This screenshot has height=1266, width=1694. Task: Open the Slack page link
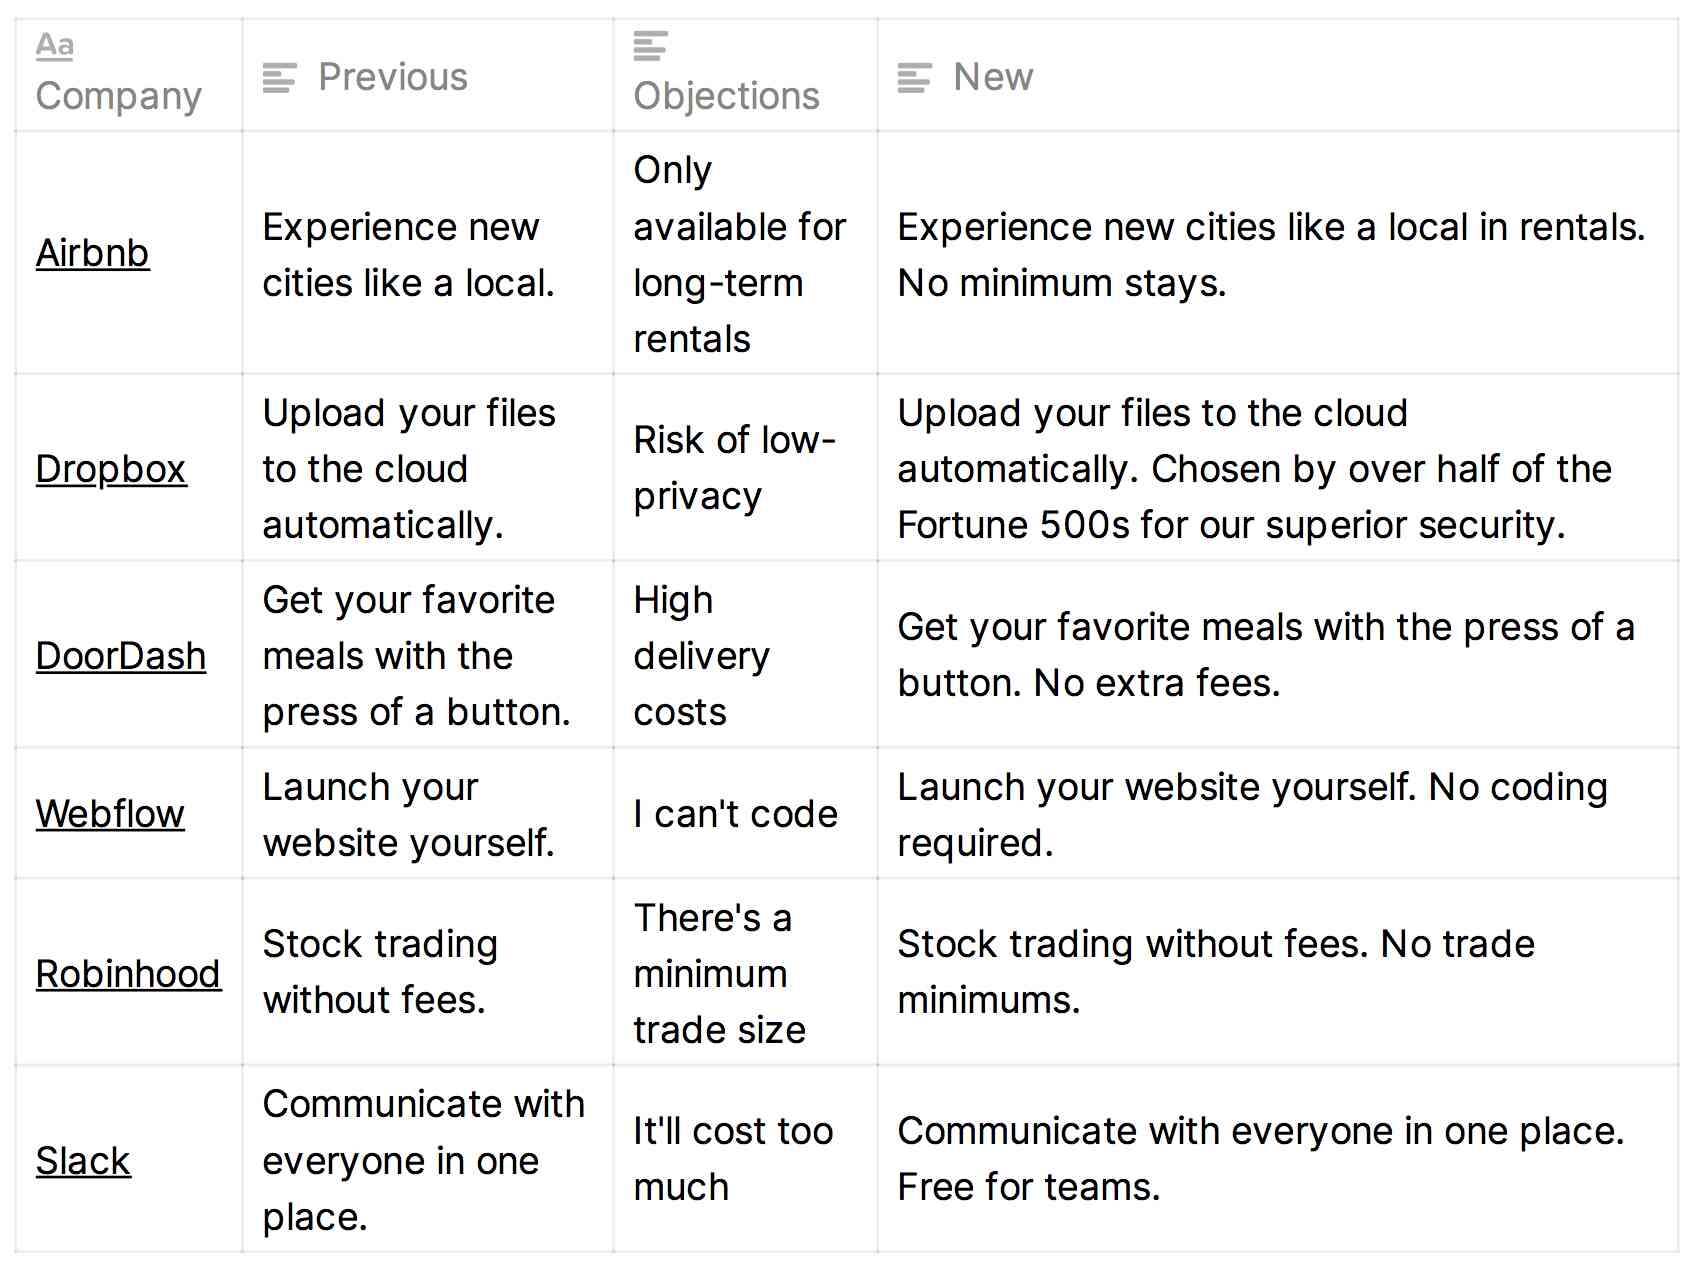coord(81,1160)
